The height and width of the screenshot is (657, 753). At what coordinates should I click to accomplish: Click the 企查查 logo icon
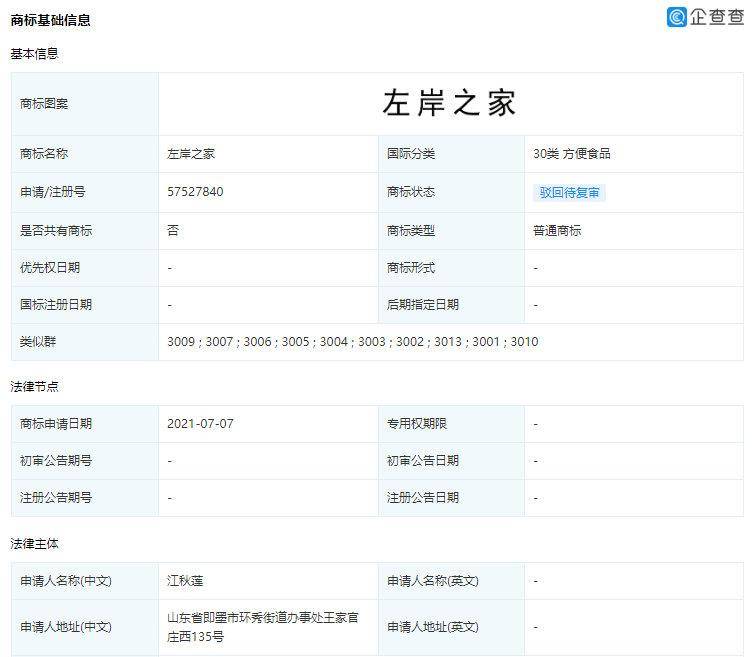tap(677, 17)
